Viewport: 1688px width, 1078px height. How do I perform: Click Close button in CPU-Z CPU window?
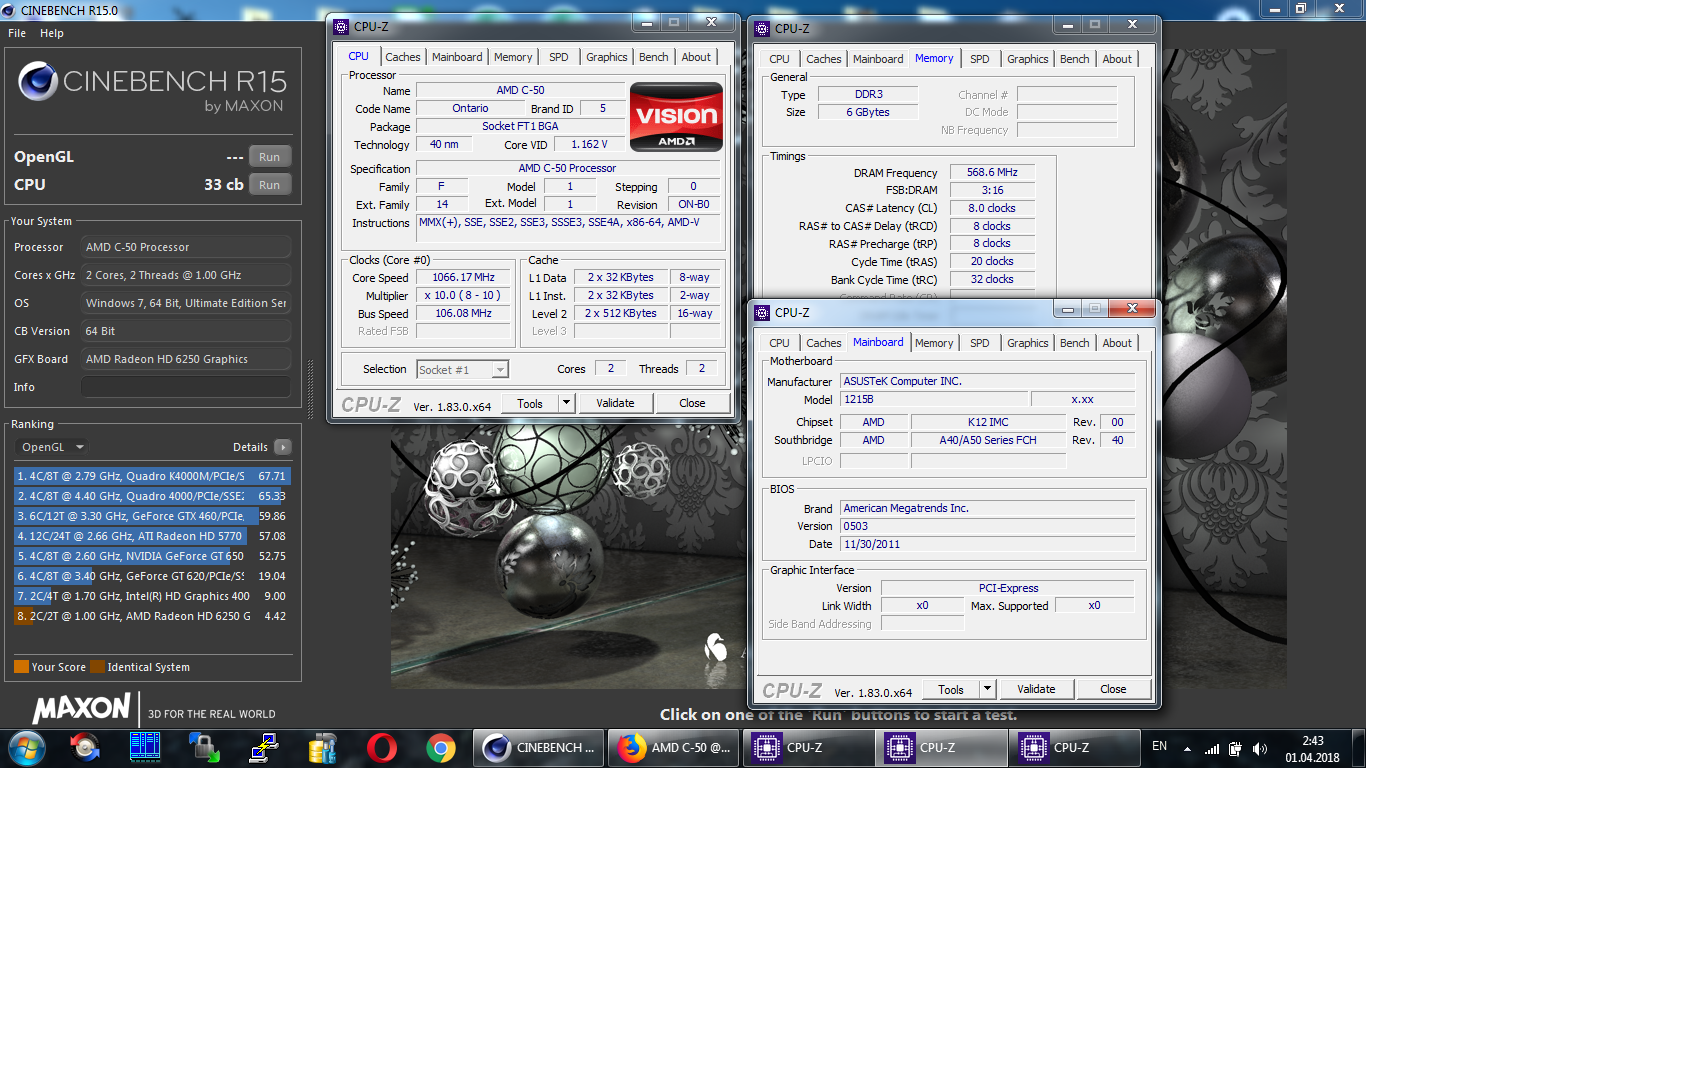click(692, 403)
